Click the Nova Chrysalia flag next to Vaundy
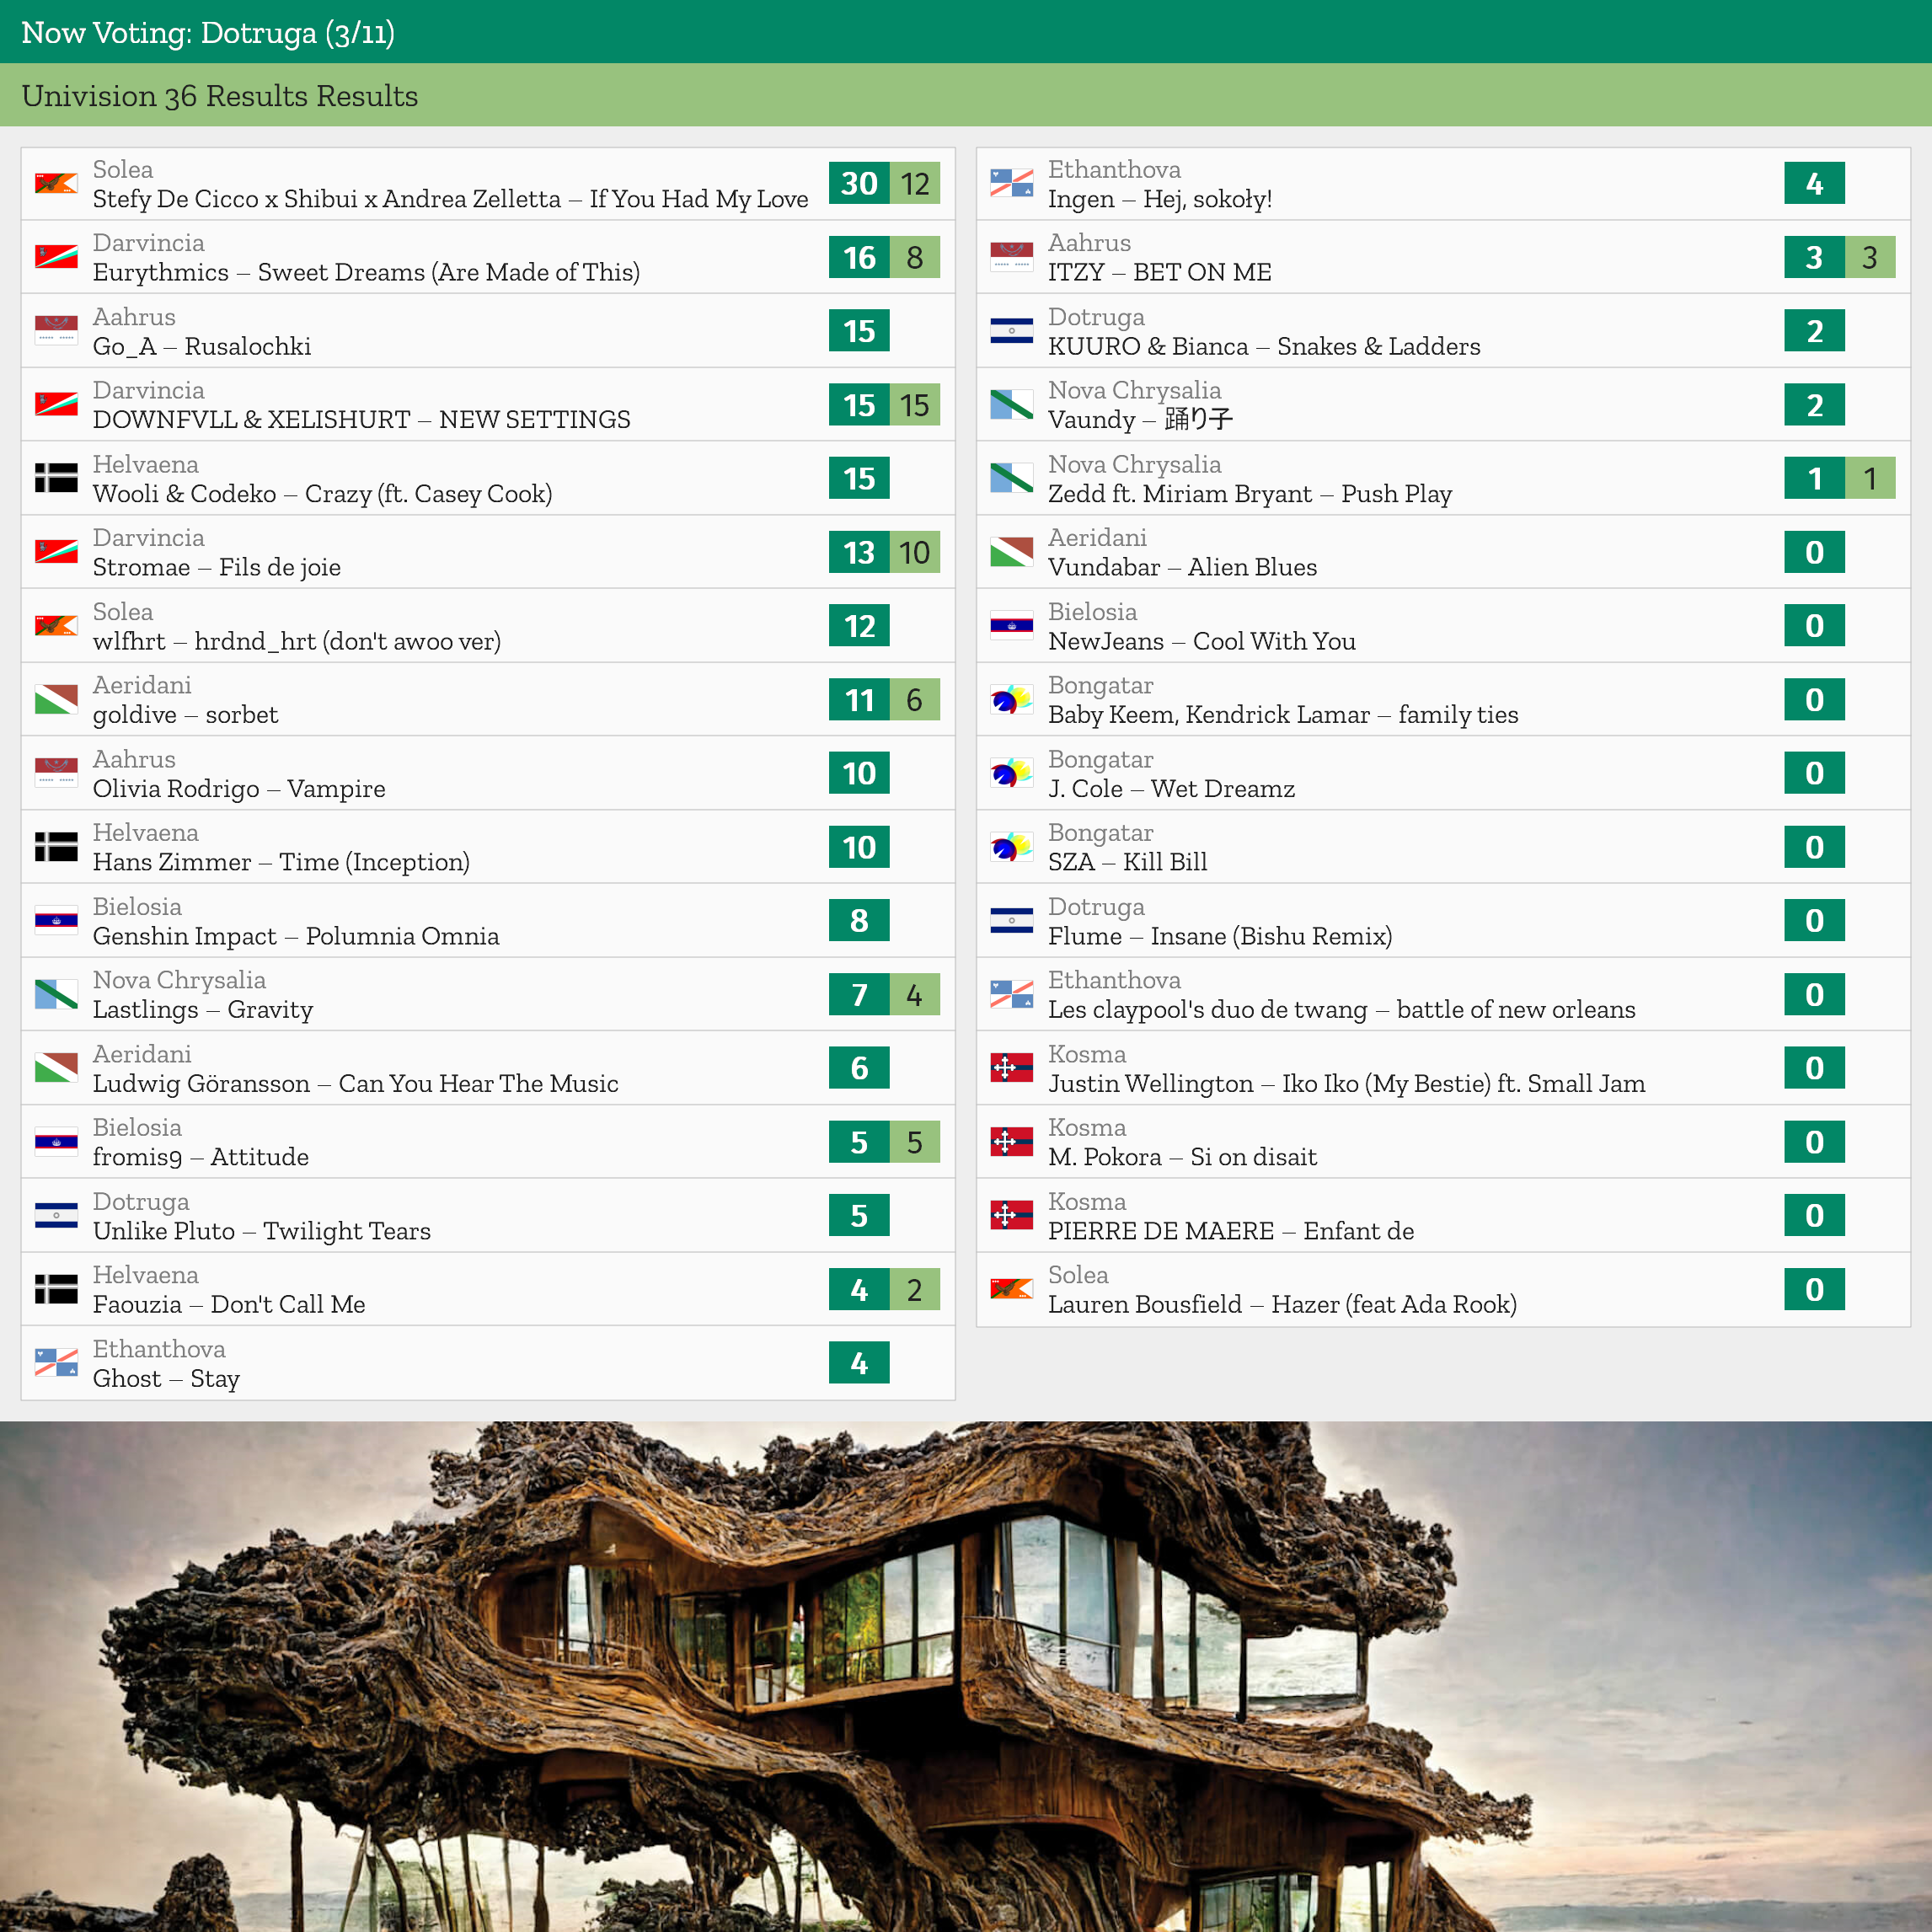1932x1932 pixels. [1011, 405]
